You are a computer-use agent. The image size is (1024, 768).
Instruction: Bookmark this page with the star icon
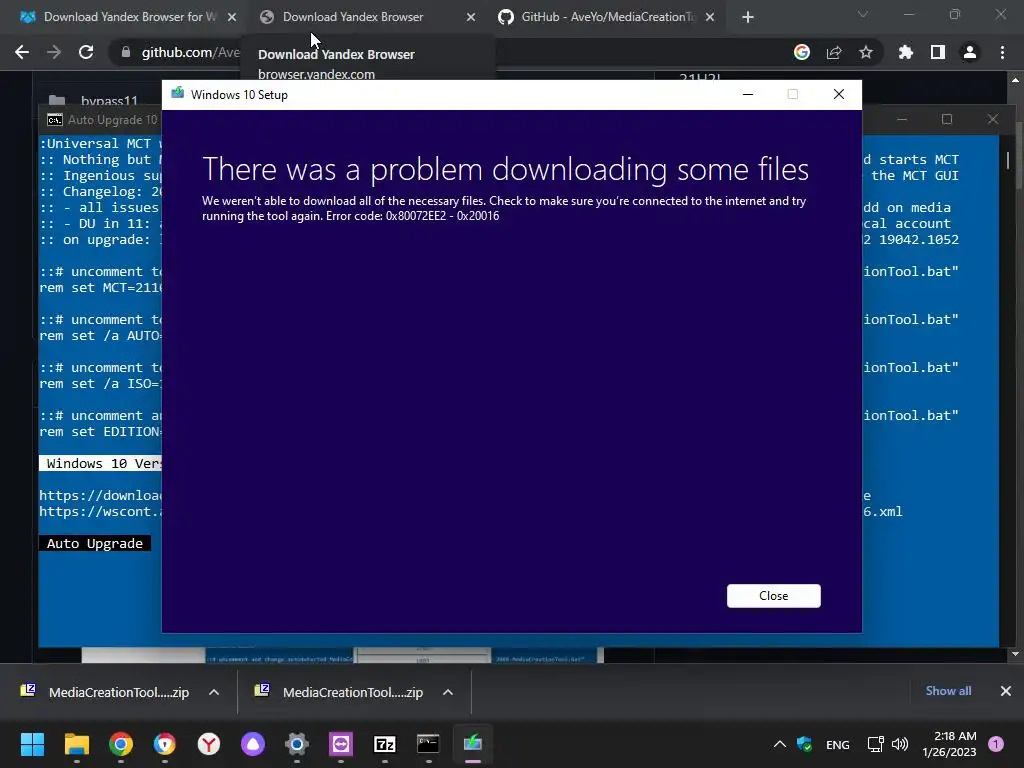866,52
